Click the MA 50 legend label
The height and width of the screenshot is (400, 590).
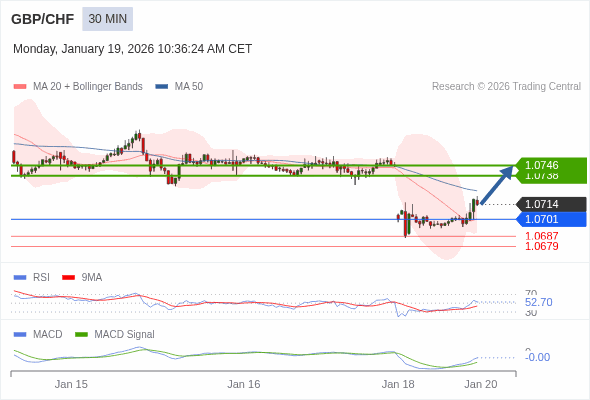point(189,87)
